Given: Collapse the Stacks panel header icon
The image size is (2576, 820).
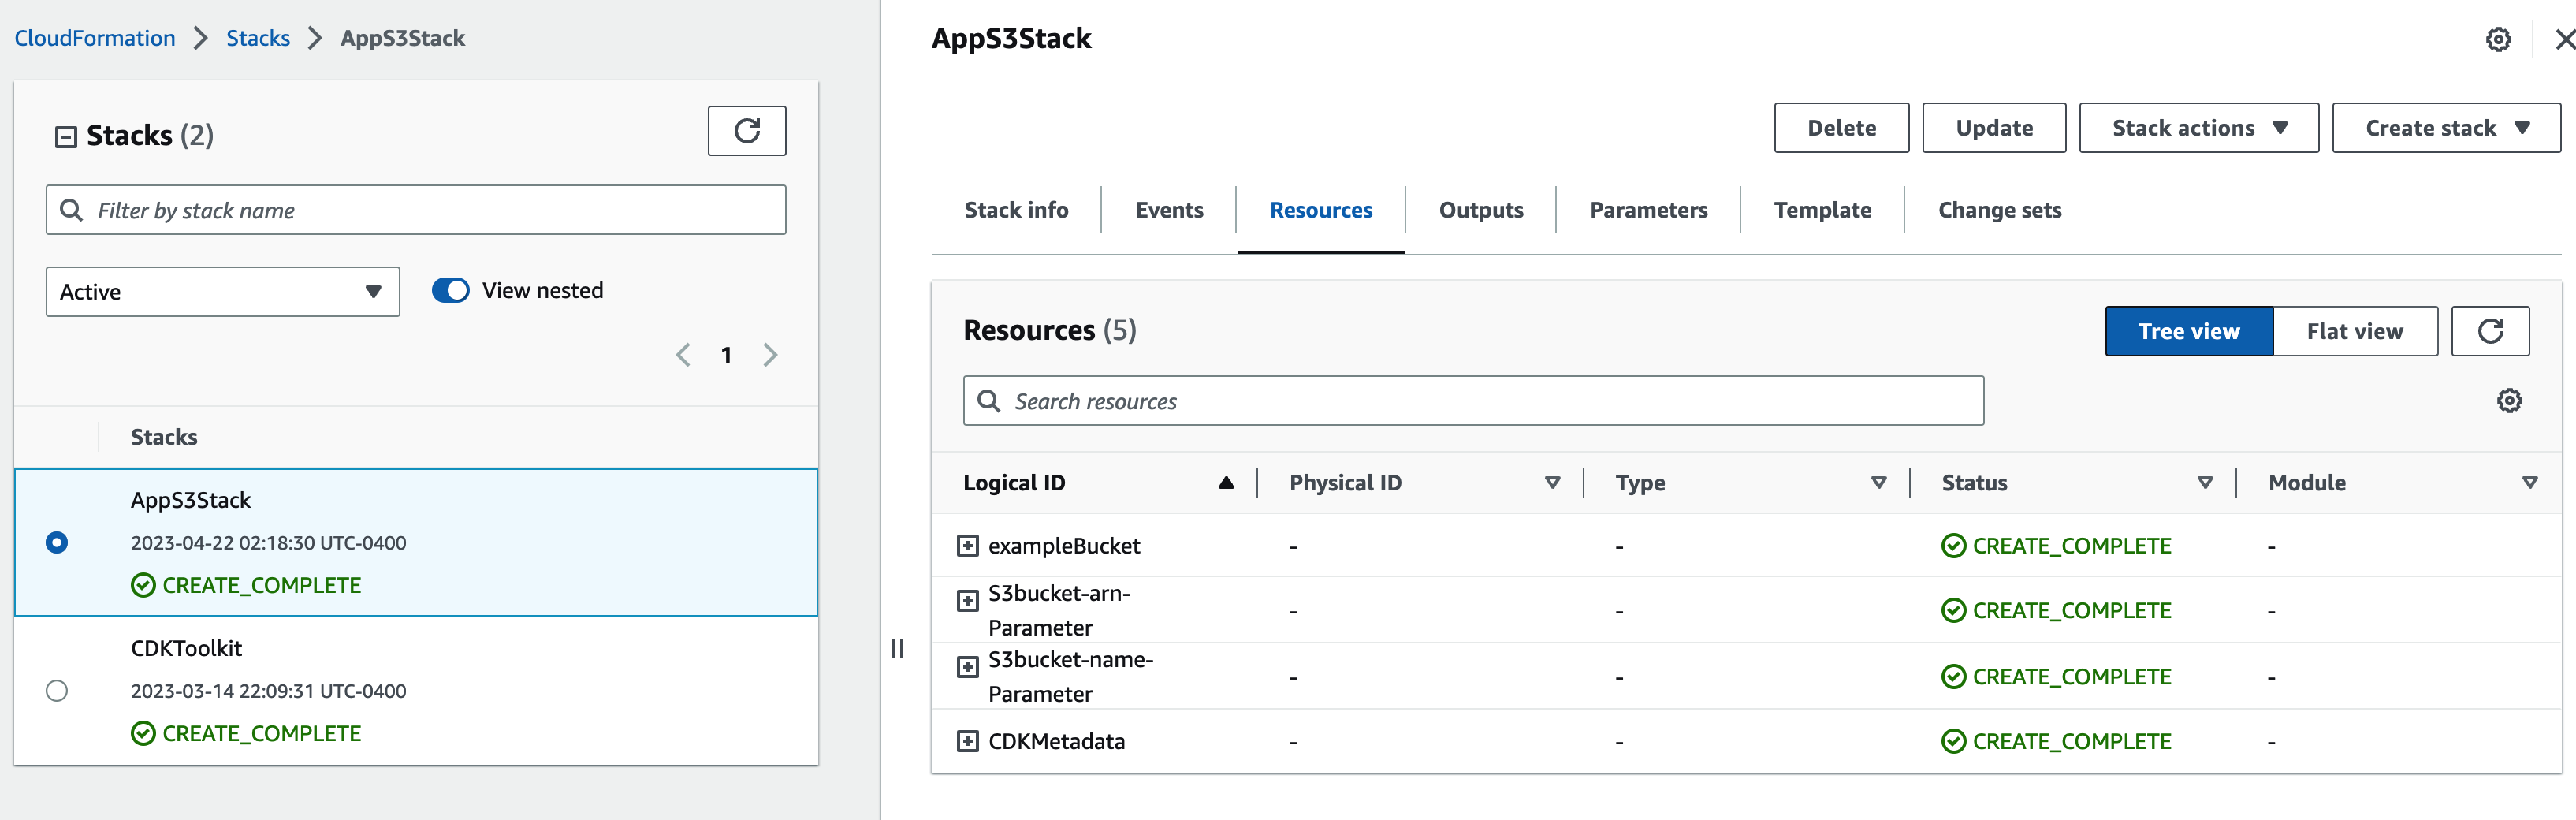Looking at the screenshot, I should [66, 137].
